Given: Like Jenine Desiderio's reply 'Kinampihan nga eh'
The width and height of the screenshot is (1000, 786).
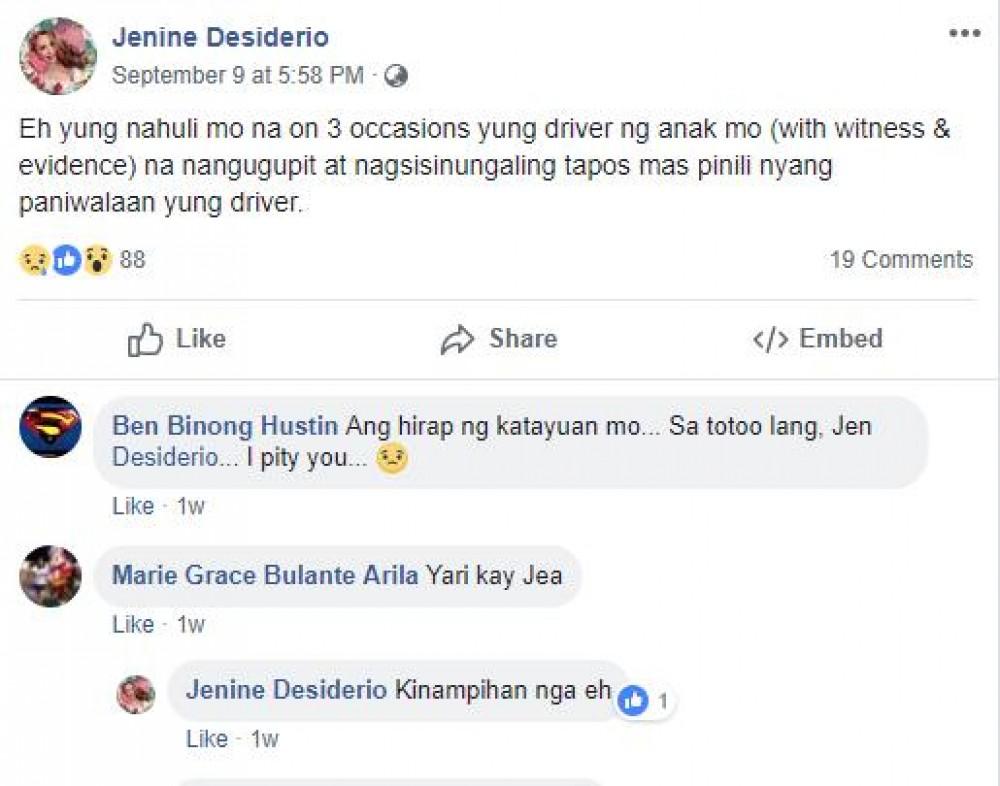Looking at the screenshot, I should coord(207,739).
